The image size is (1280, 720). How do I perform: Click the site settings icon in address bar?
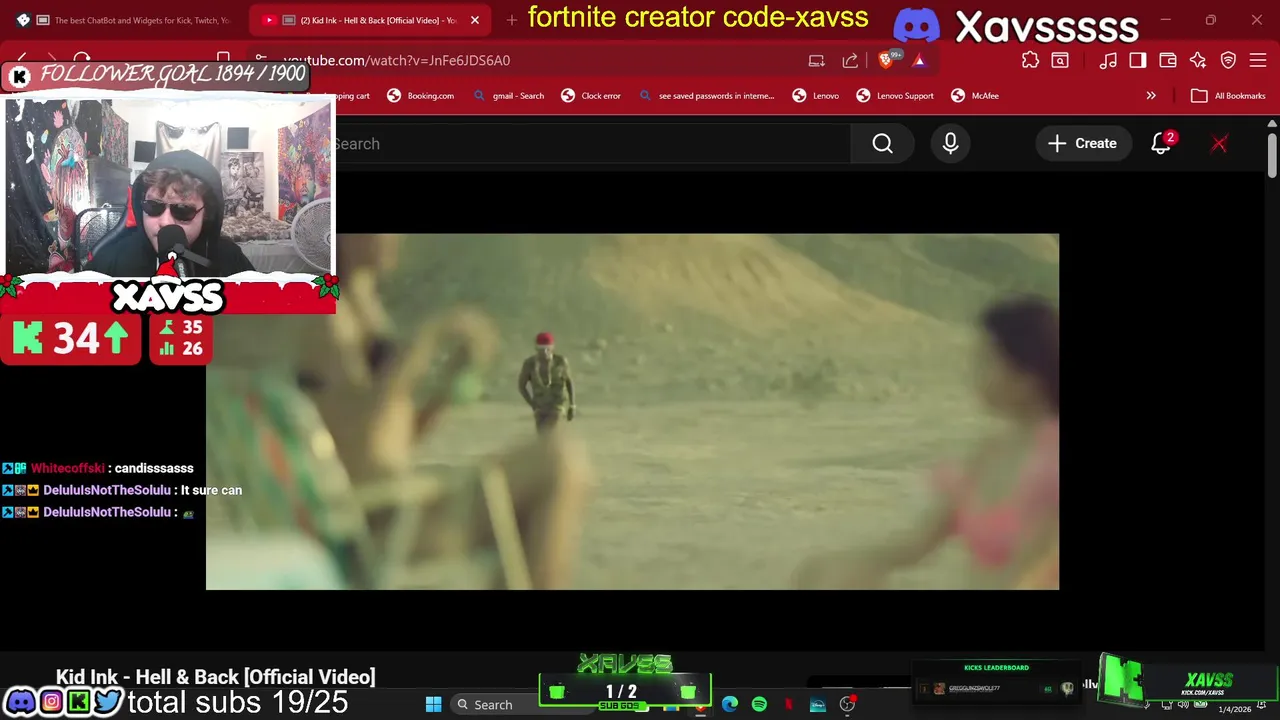pyautogui.click(x=260, y=60)
